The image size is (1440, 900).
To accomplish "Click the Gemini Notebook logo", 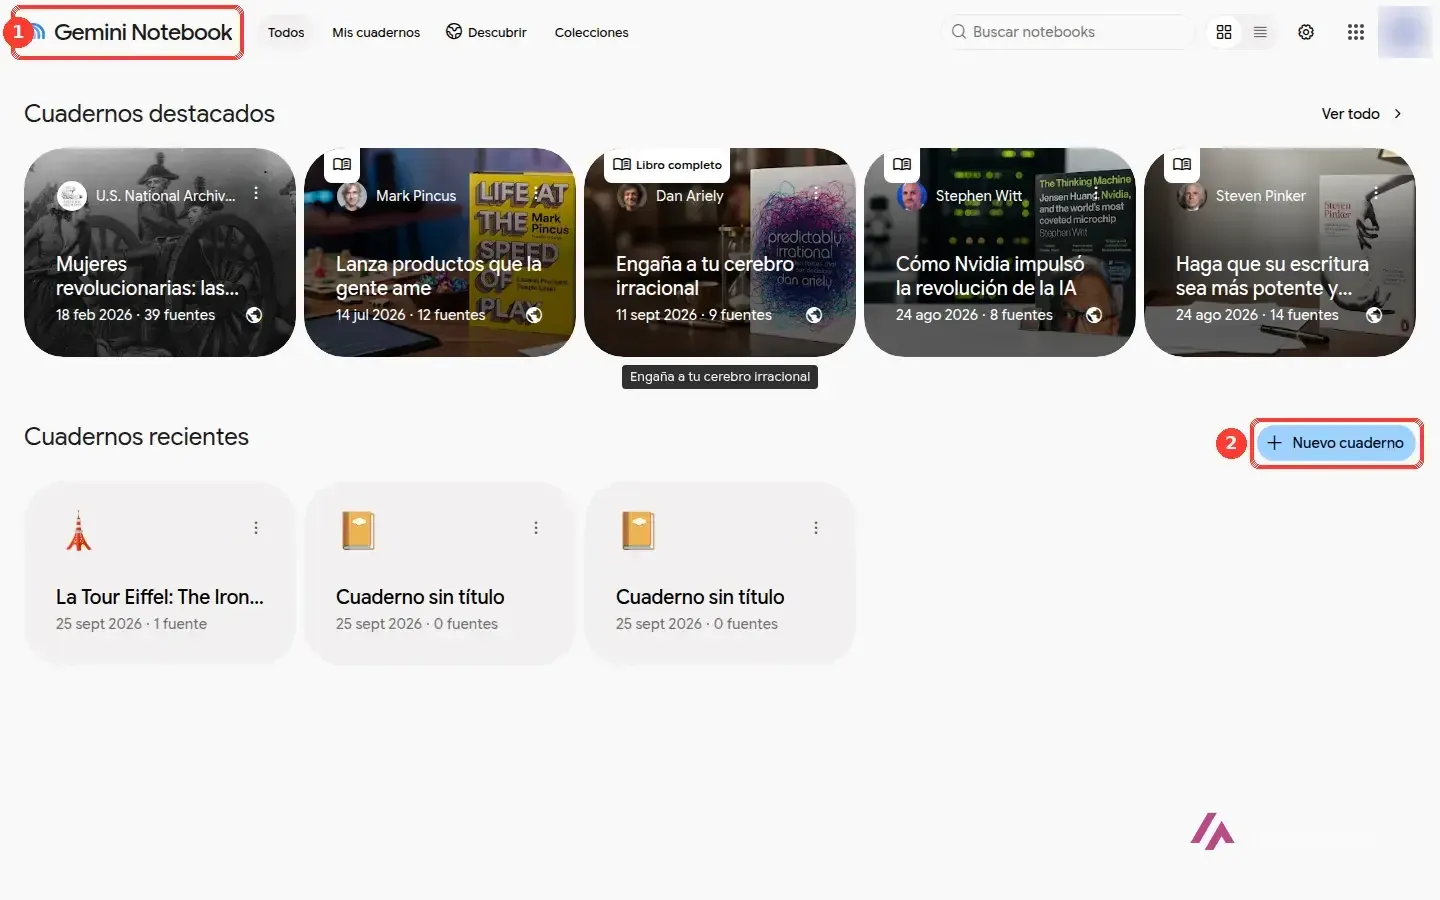I will point(133,32).
